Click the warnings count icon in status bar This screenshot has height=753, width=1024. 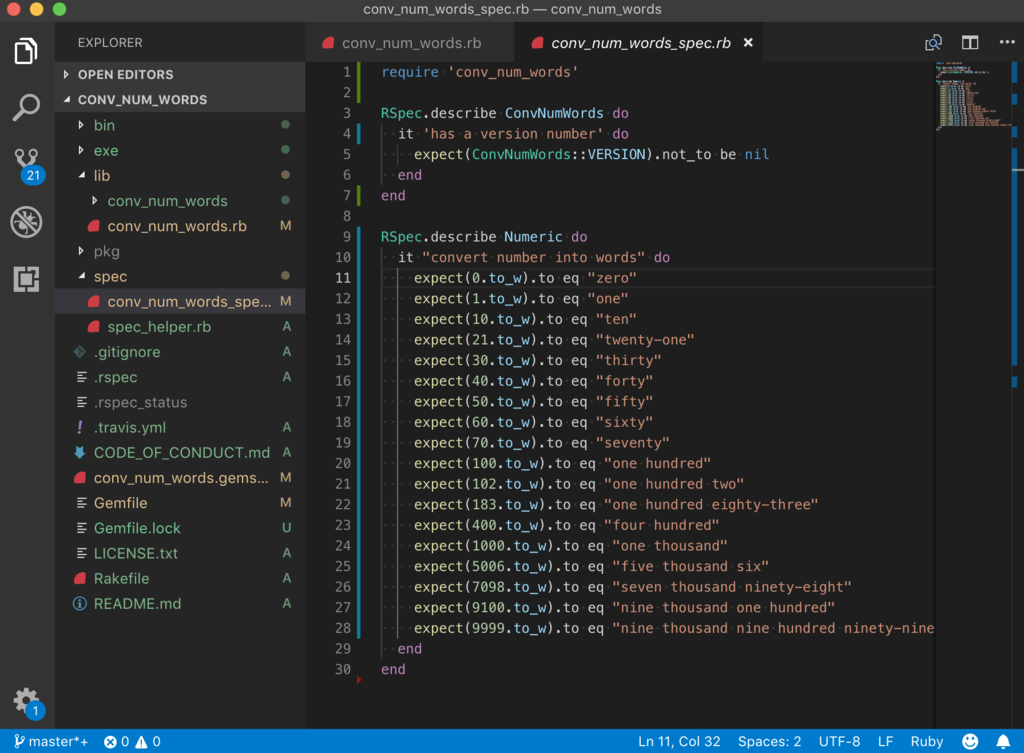[x=141, y=742]
